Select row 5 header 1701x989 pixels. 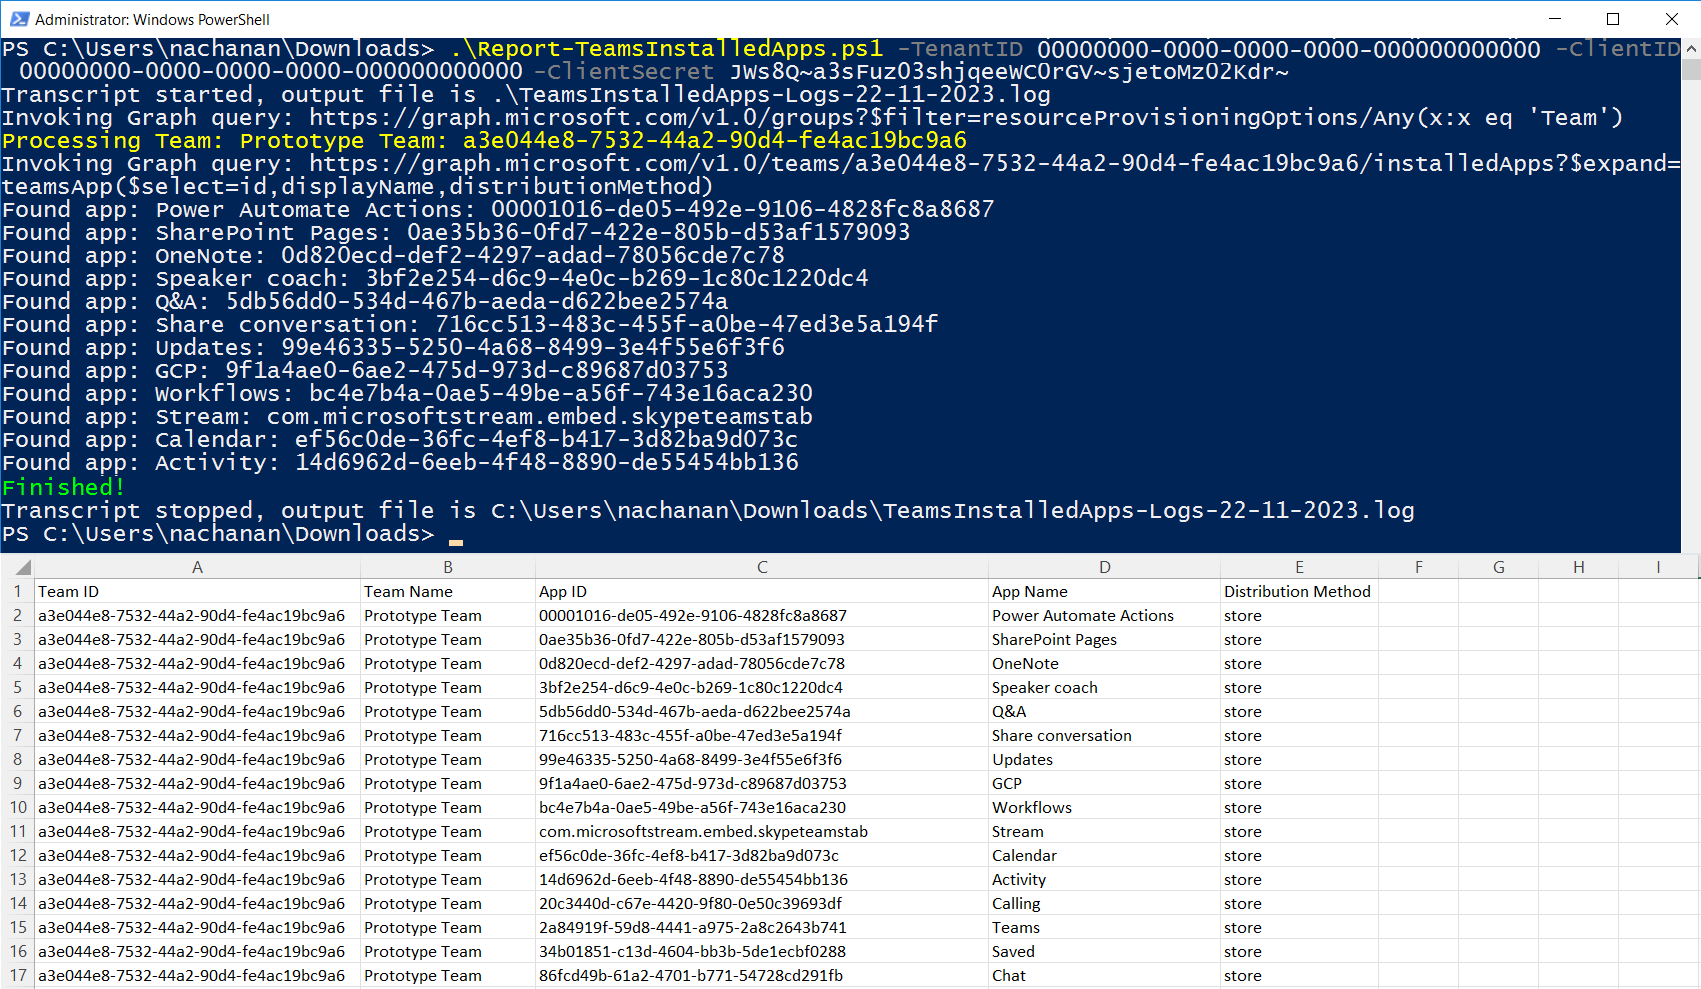pos(18,687)
